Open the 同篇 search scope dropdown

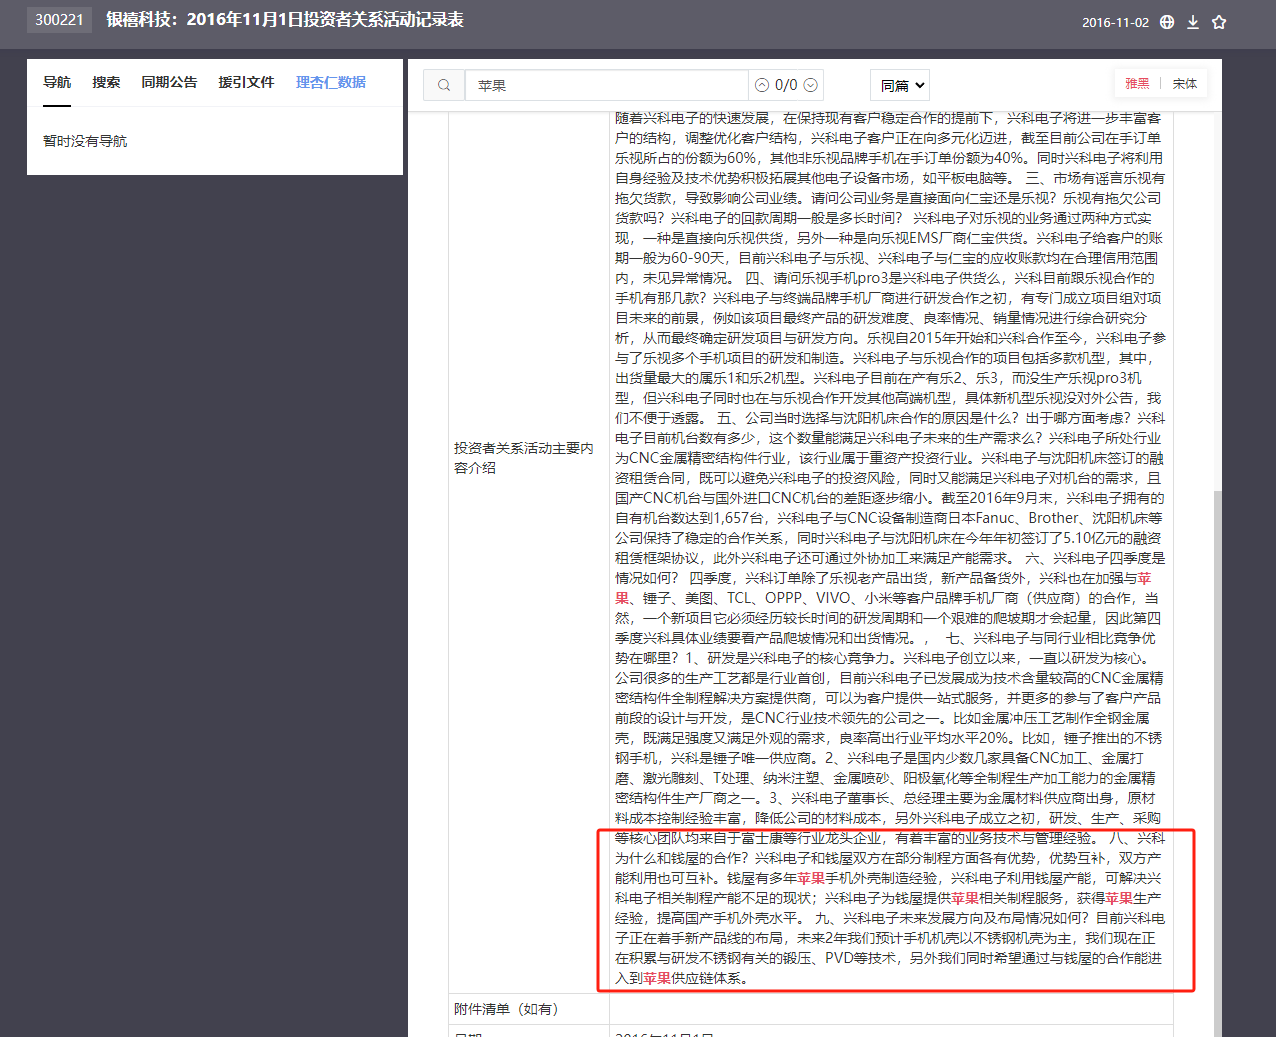pos(900,86)
